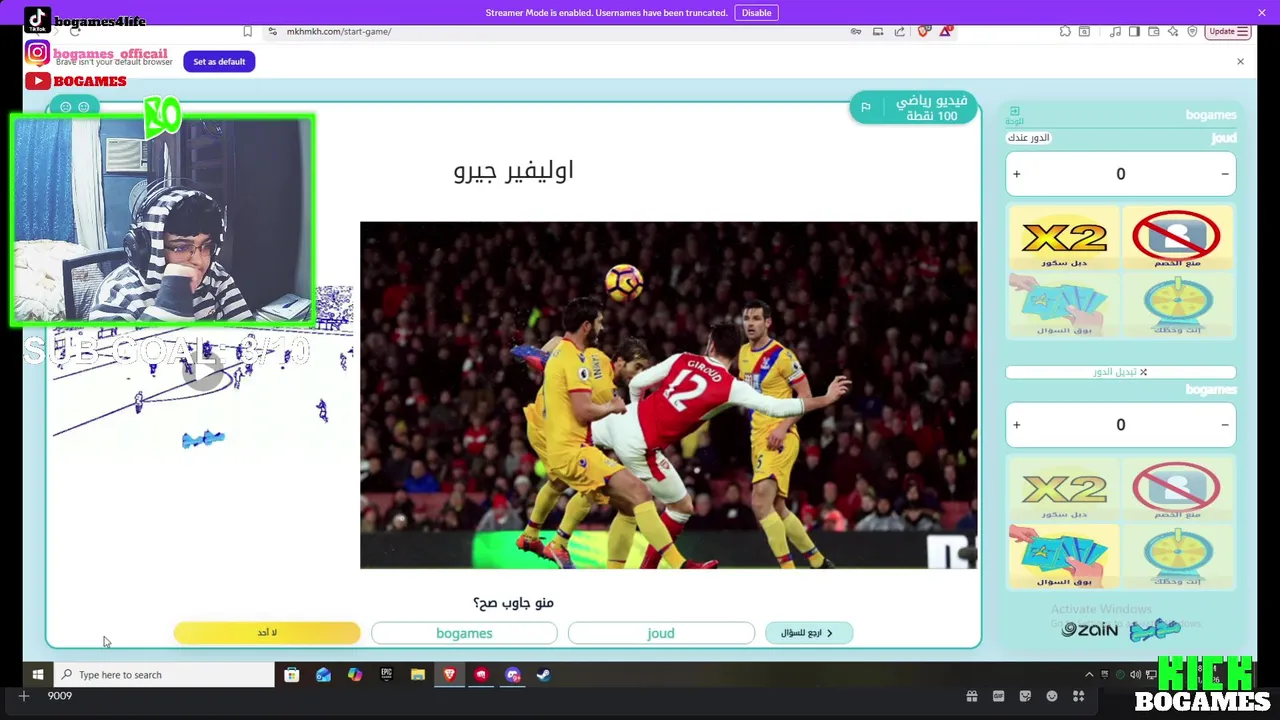Open the Brave Shields lion icon

[923, 31]
